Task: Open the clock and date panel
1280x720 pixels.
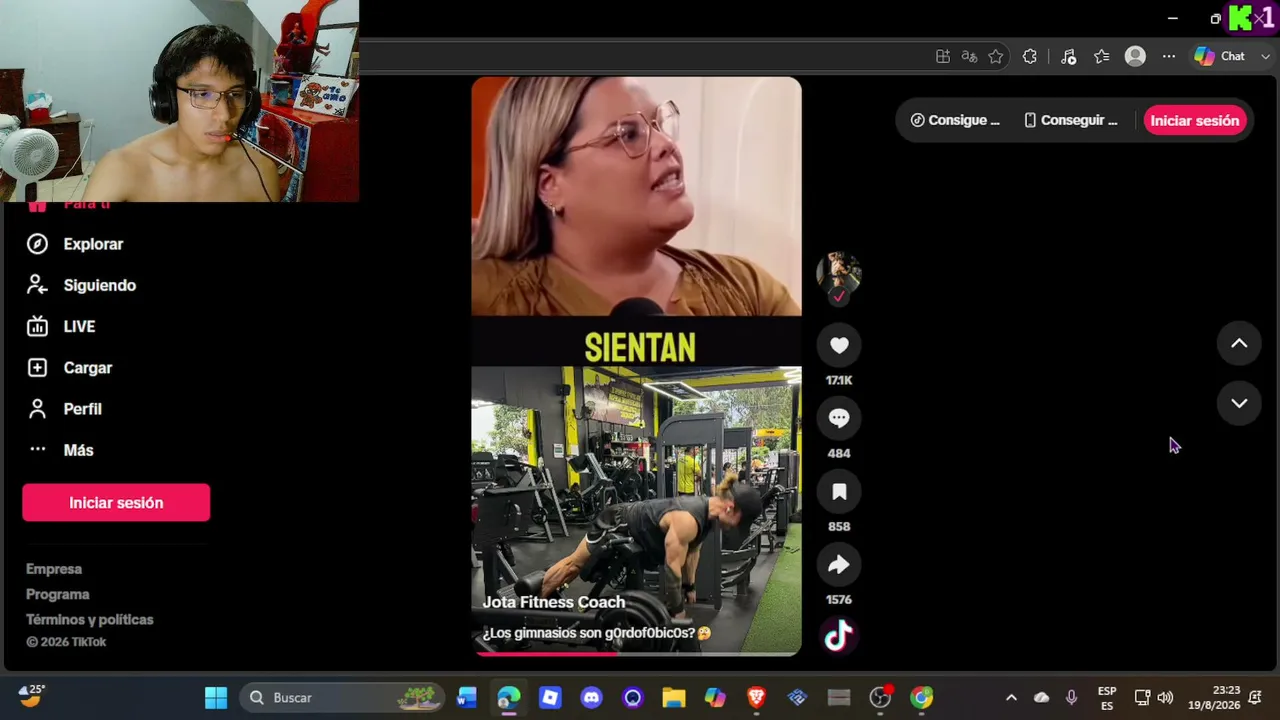Action: point(1213,698)
